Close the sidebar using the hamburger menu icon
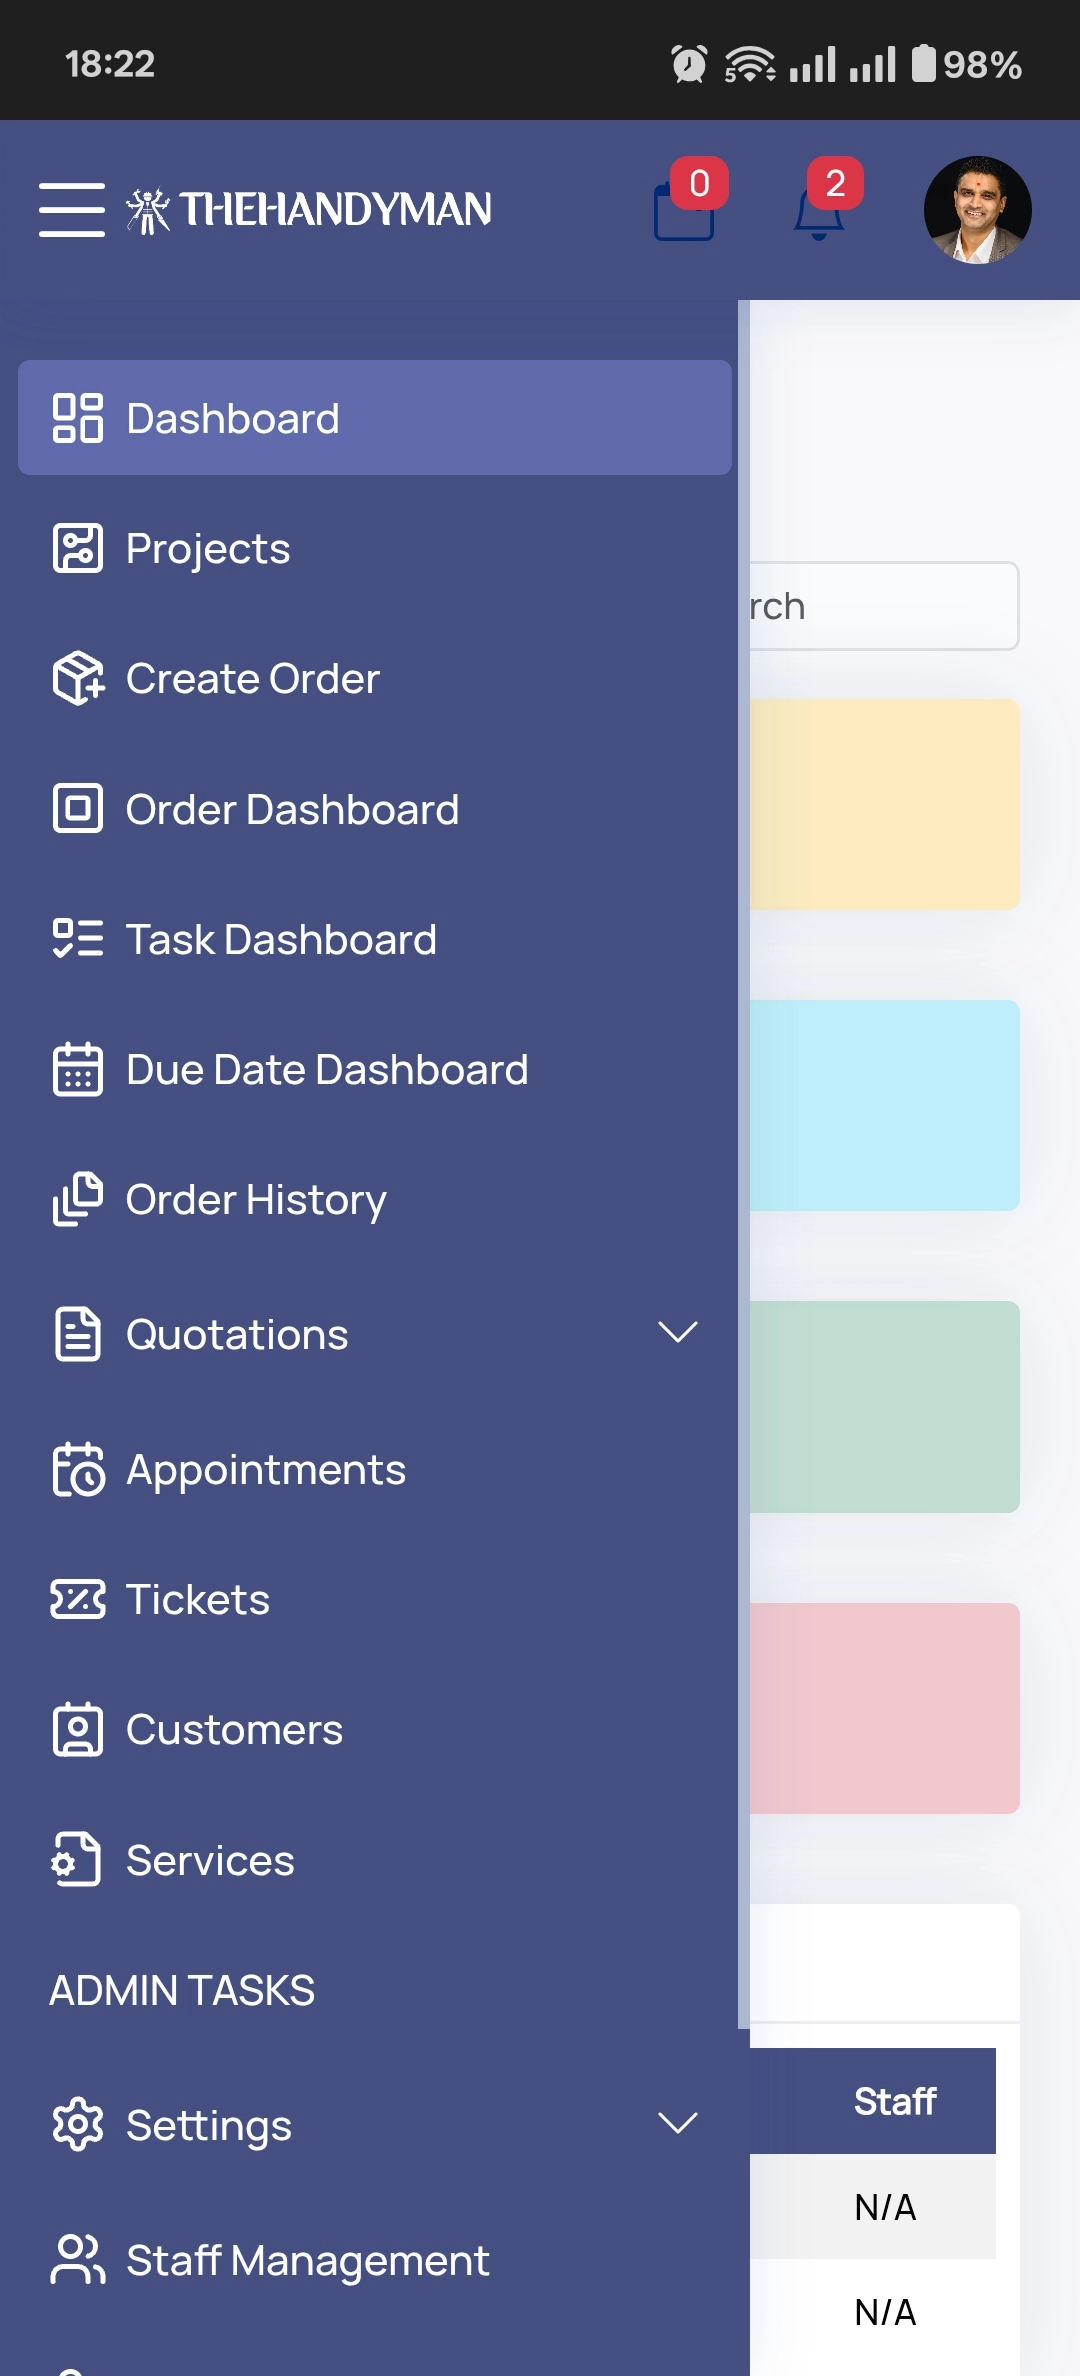 72,210
